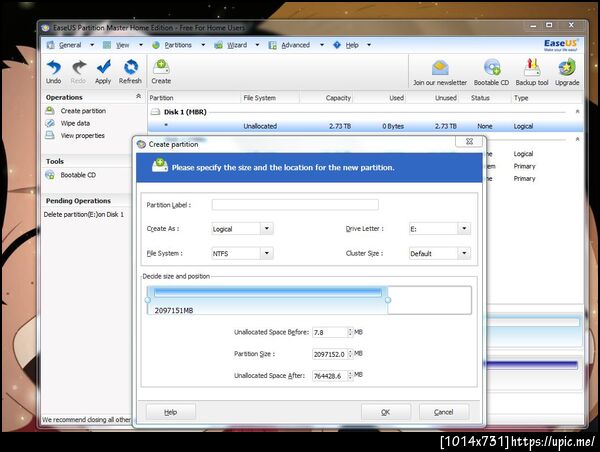600x452 pixels.
Task: Close the Create partition dialog
Action: coord(470,141)
